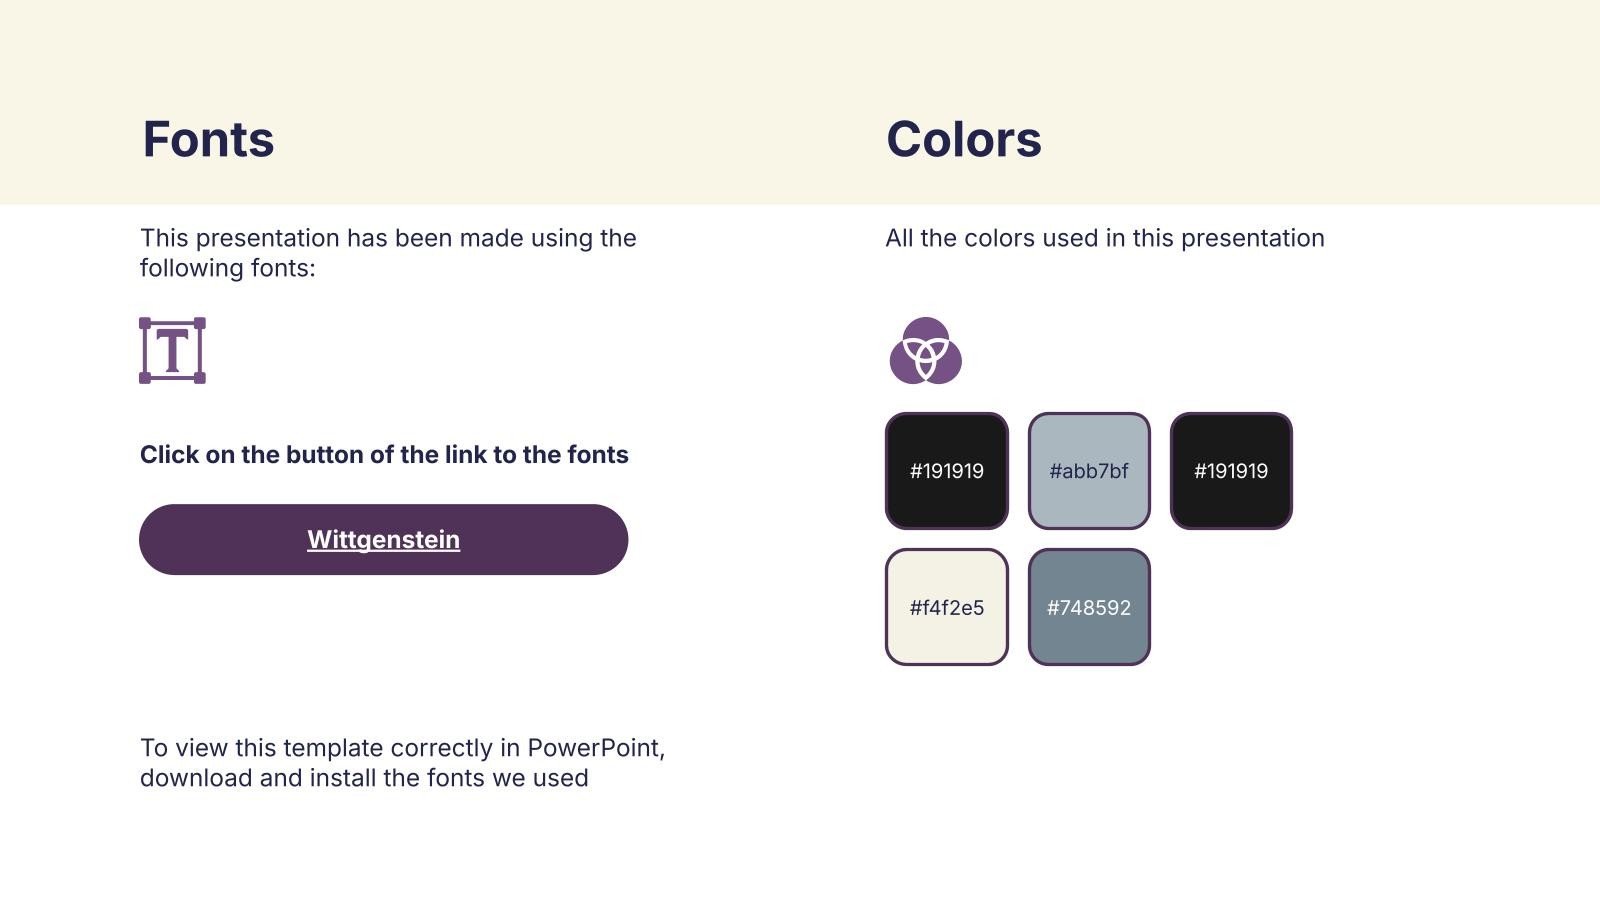The width and height of the screenshot is (1600, 900).
Task: Click the 'This presentation has been made' text
Action: tap(388, 238)
